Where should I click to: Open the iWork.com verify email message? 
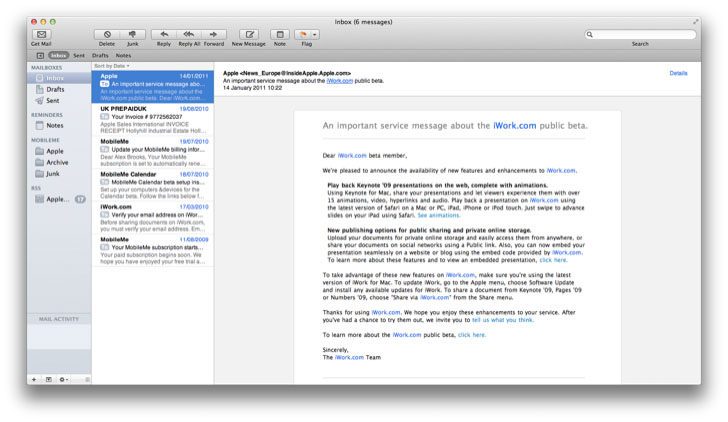[x=153, y=218]
